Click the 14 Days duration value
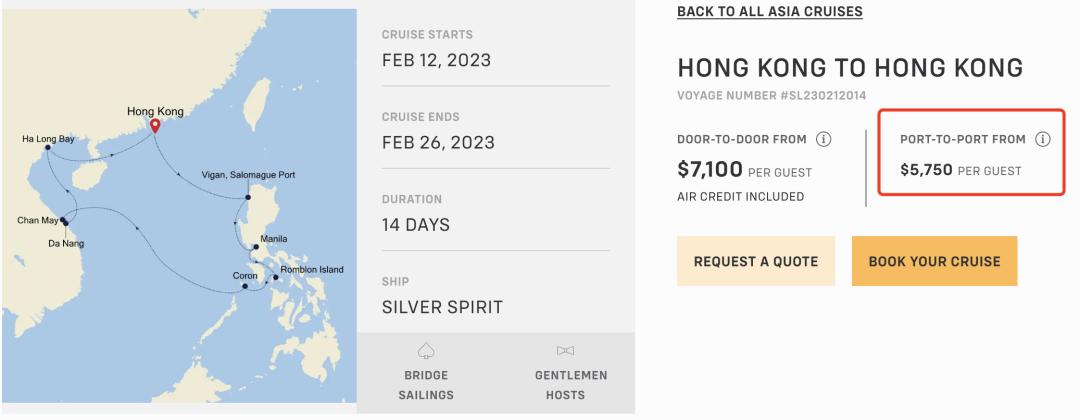The height and width of the screenshot is (420, 1080). (416, 225)
